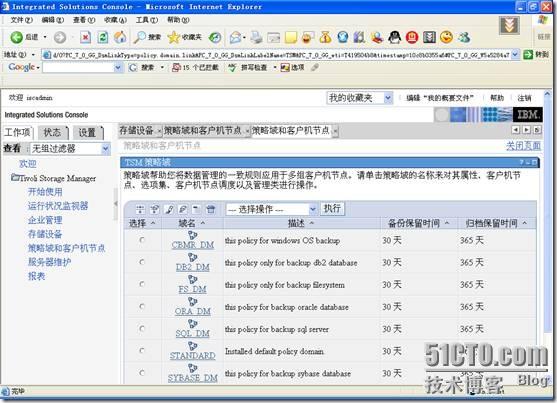Open the 查看 menu
The width and height of the screenshot is (557, 403).
[x=84, y=20]
